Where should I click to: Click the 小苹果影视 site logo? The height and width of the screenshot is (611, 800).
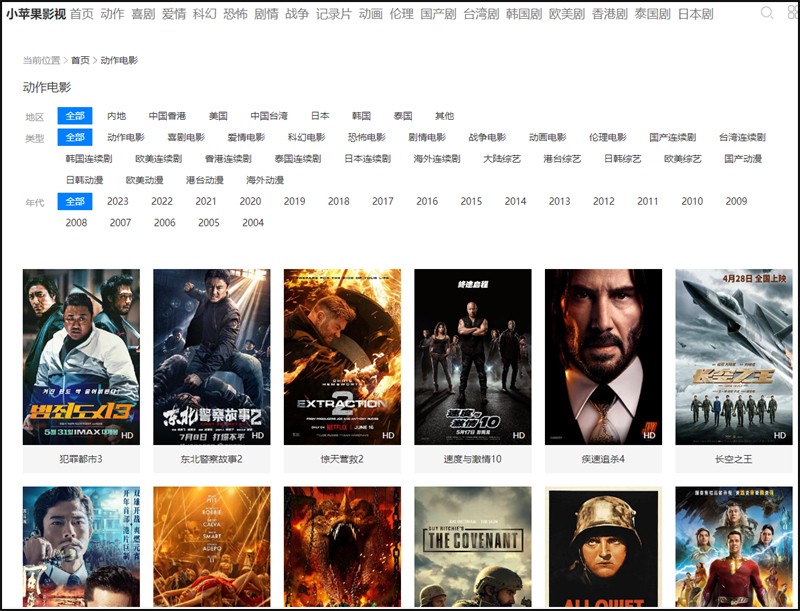pyautogui.click(x=35, y=14)
